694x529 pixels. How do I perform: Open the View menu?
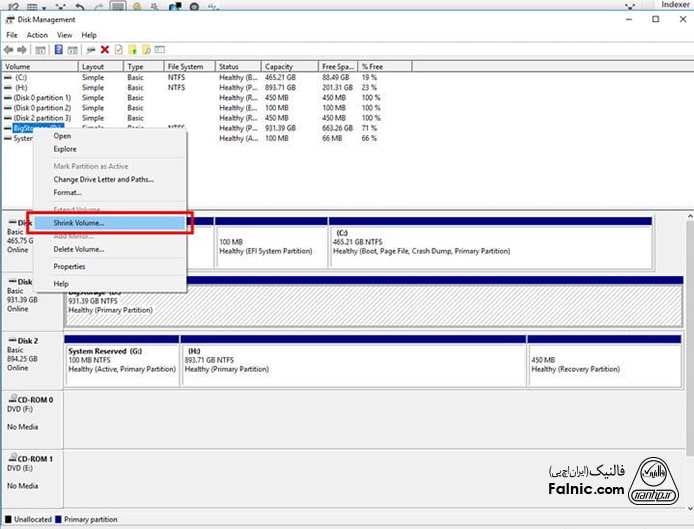coord(63,35)
